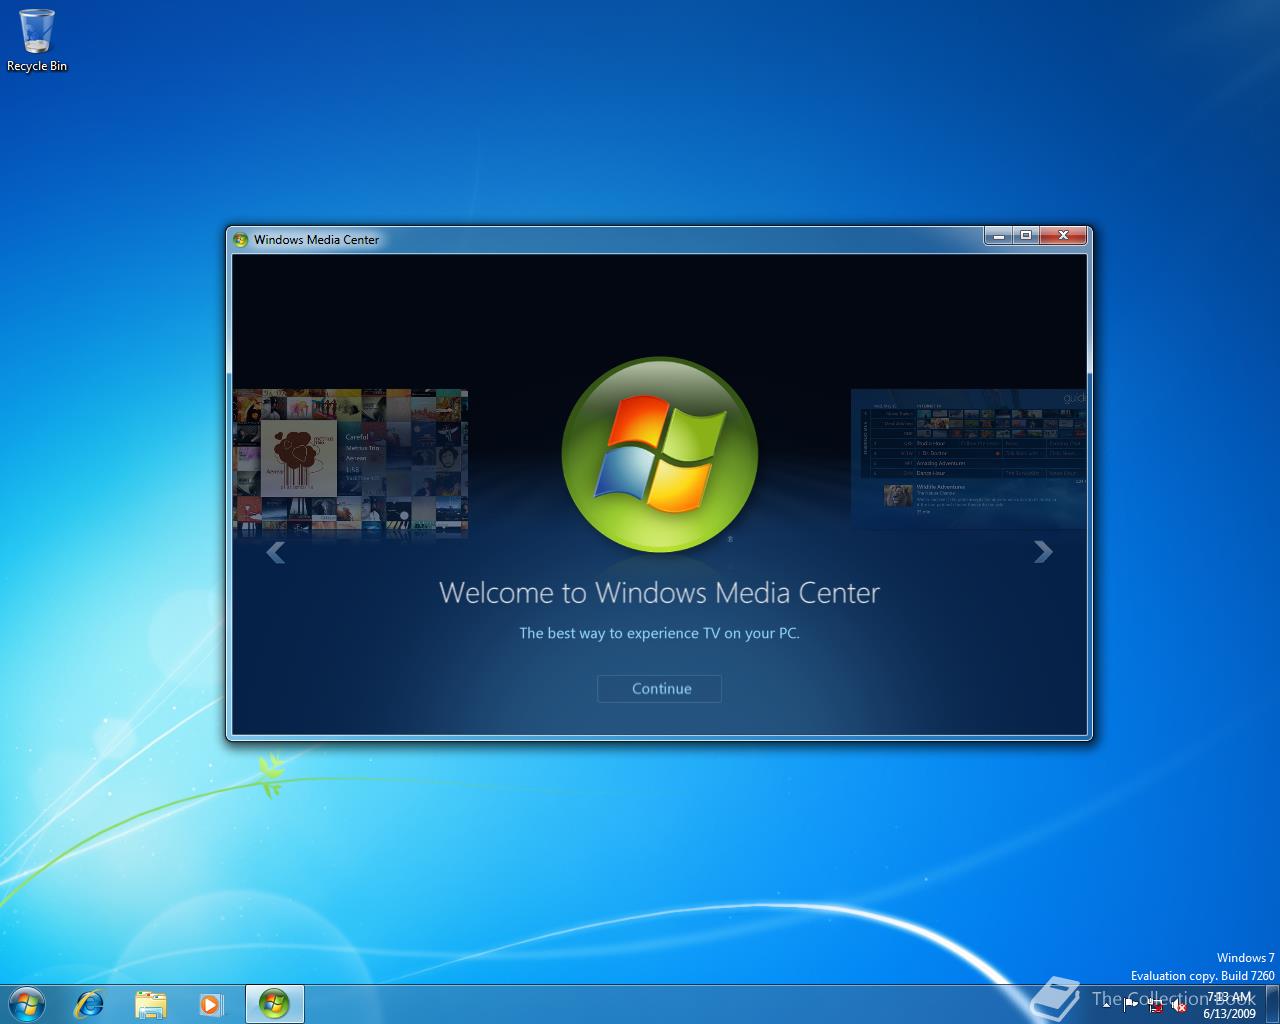Maximize the Windows Media Center window

click(x=1025, y=236)
